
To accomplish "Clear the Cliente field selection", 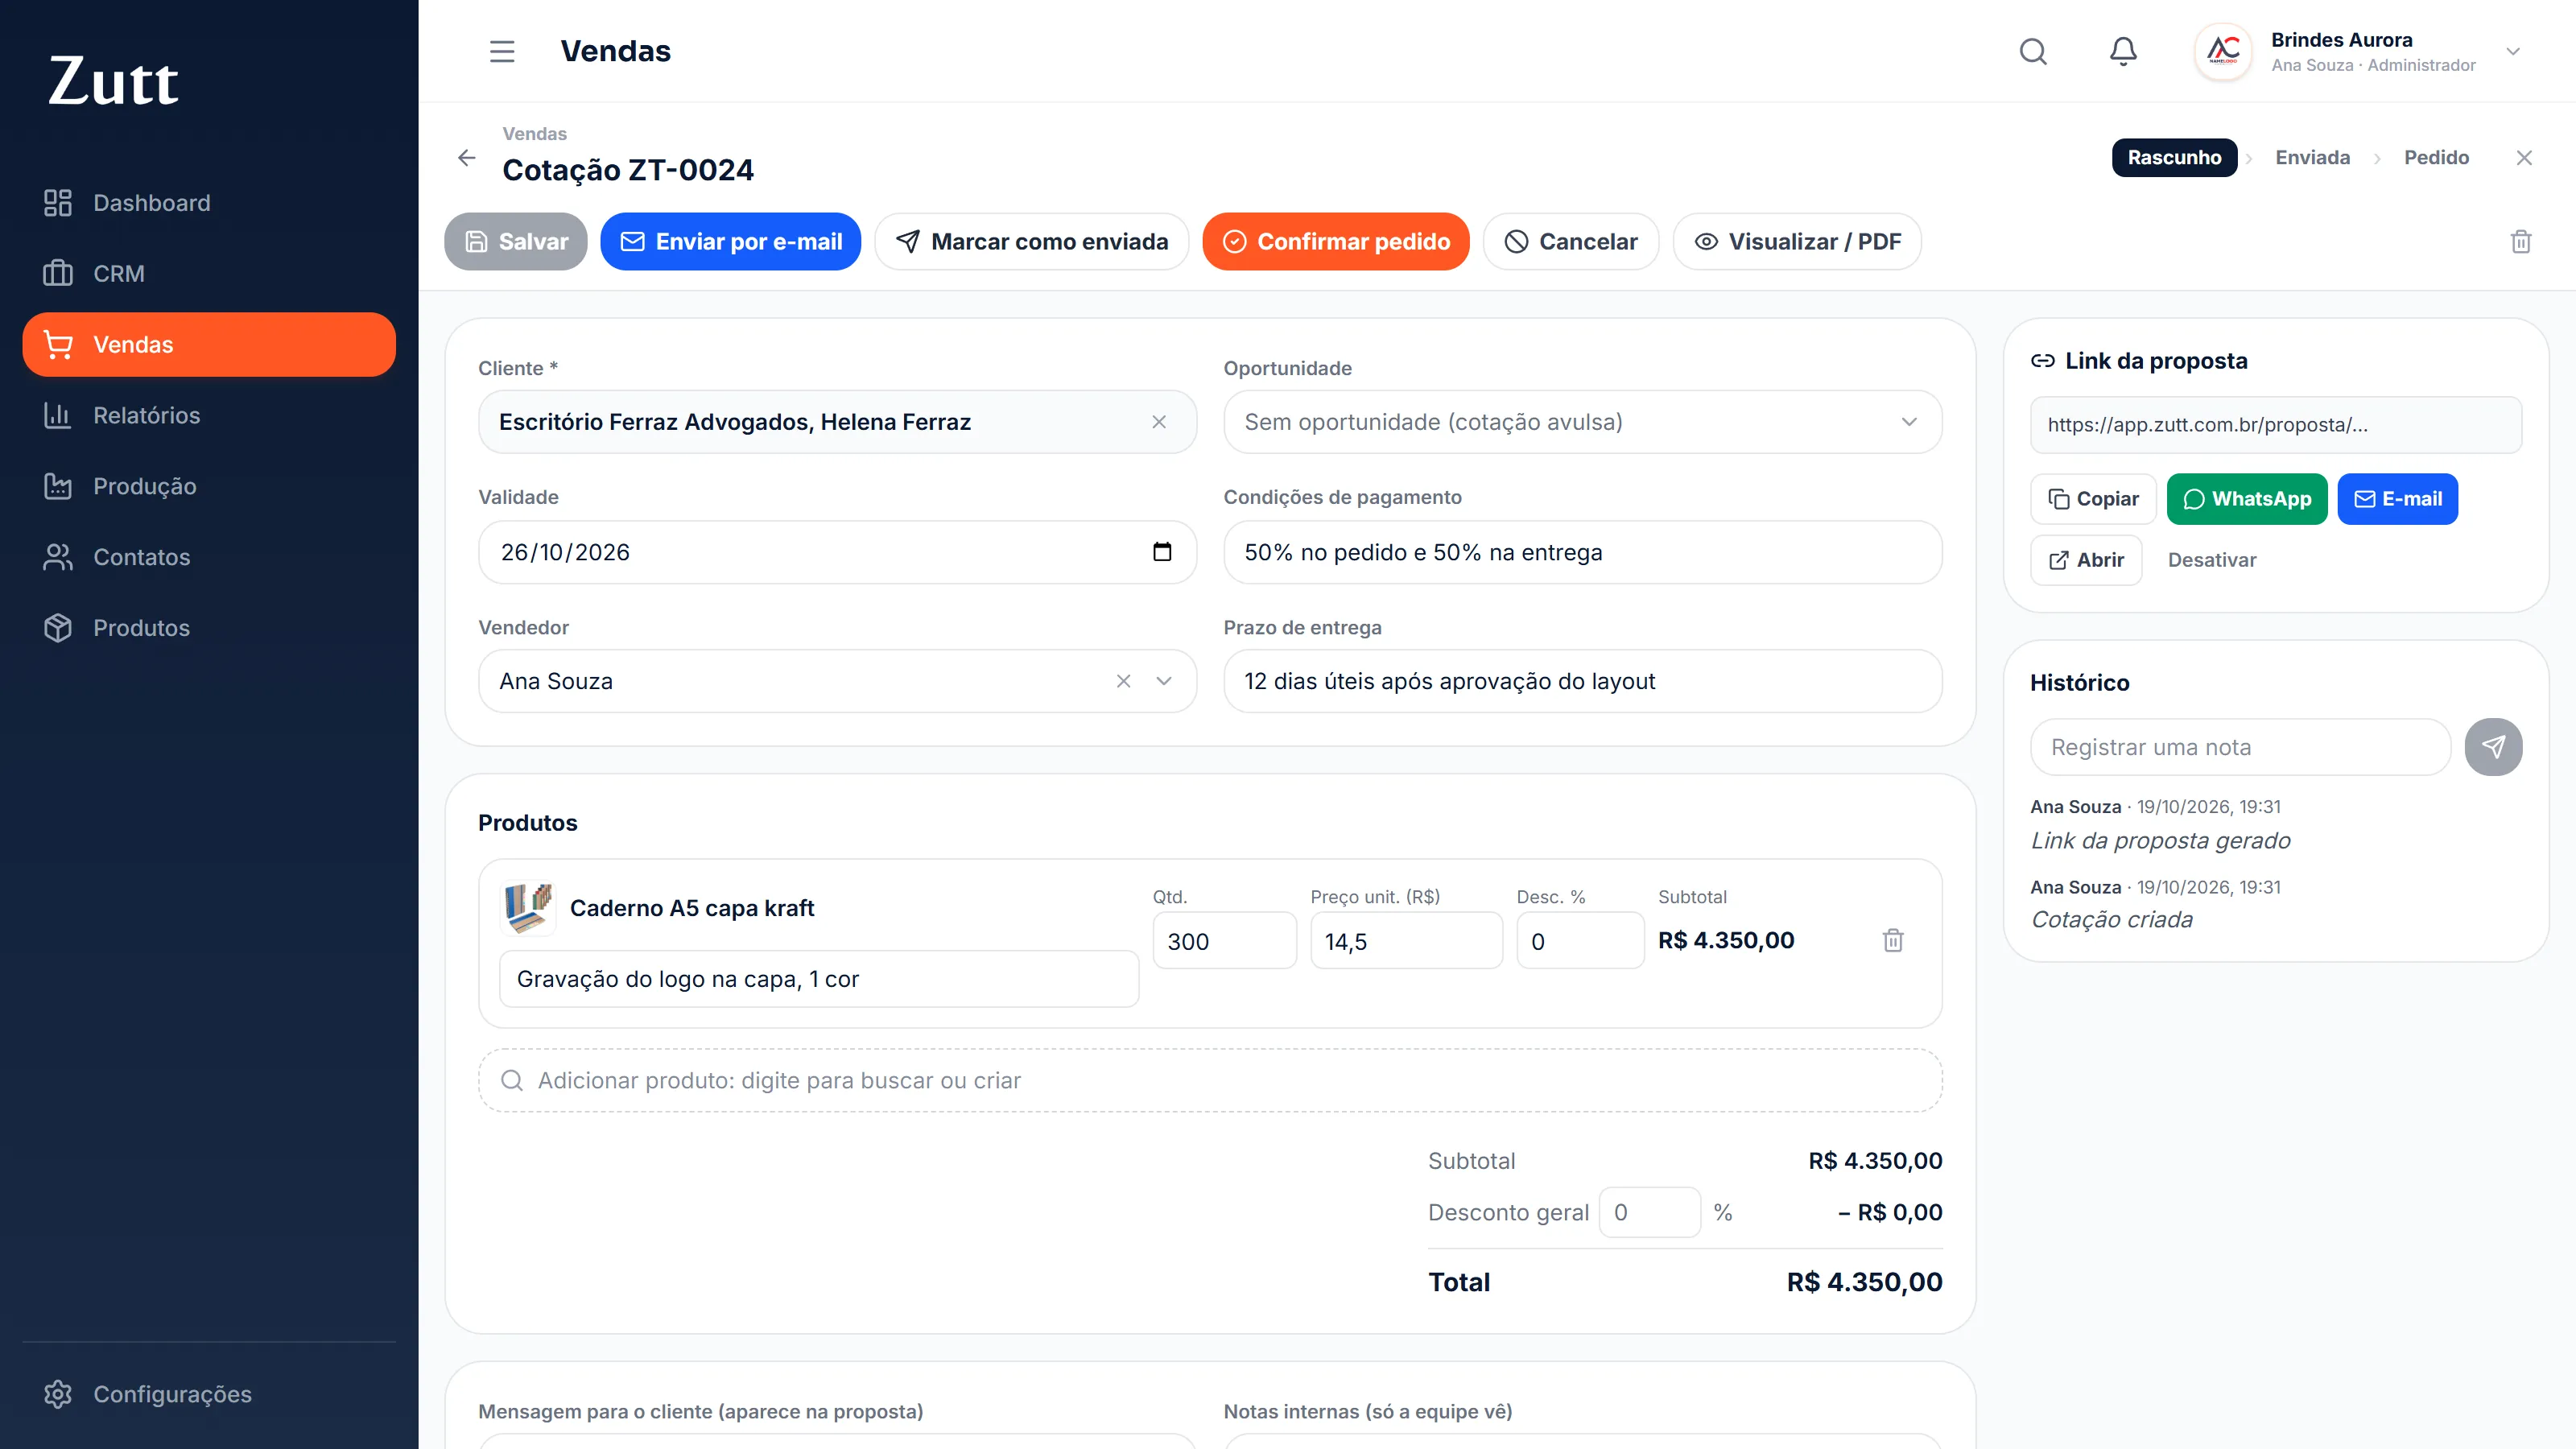I will click(1159, 422).
